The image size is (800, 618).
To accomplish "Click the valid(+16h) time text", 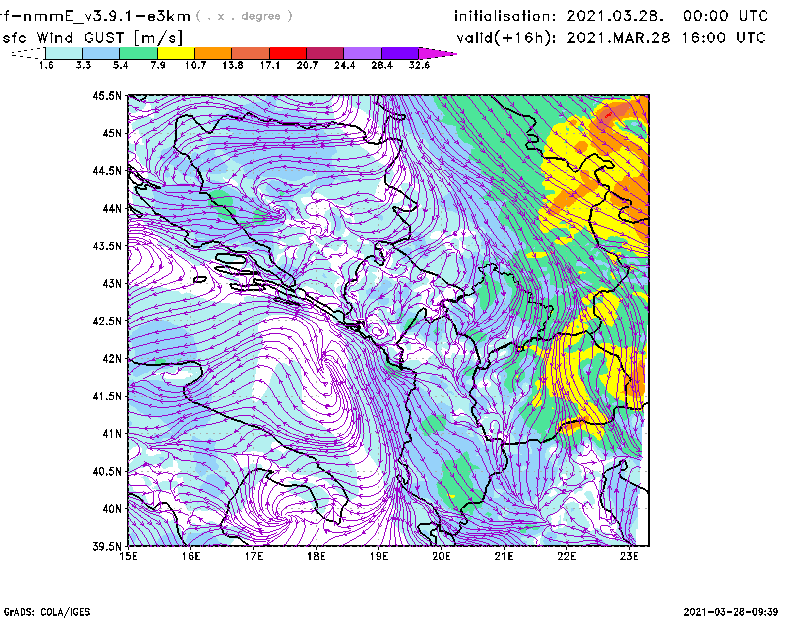I will [611, 37].
